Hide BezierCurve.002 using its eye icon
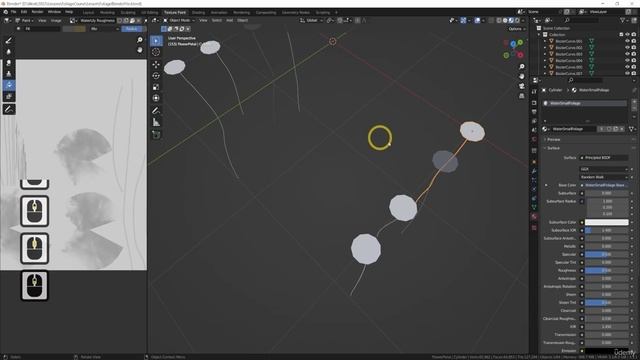This screenshot has width=640, height=360. (627, 48)
